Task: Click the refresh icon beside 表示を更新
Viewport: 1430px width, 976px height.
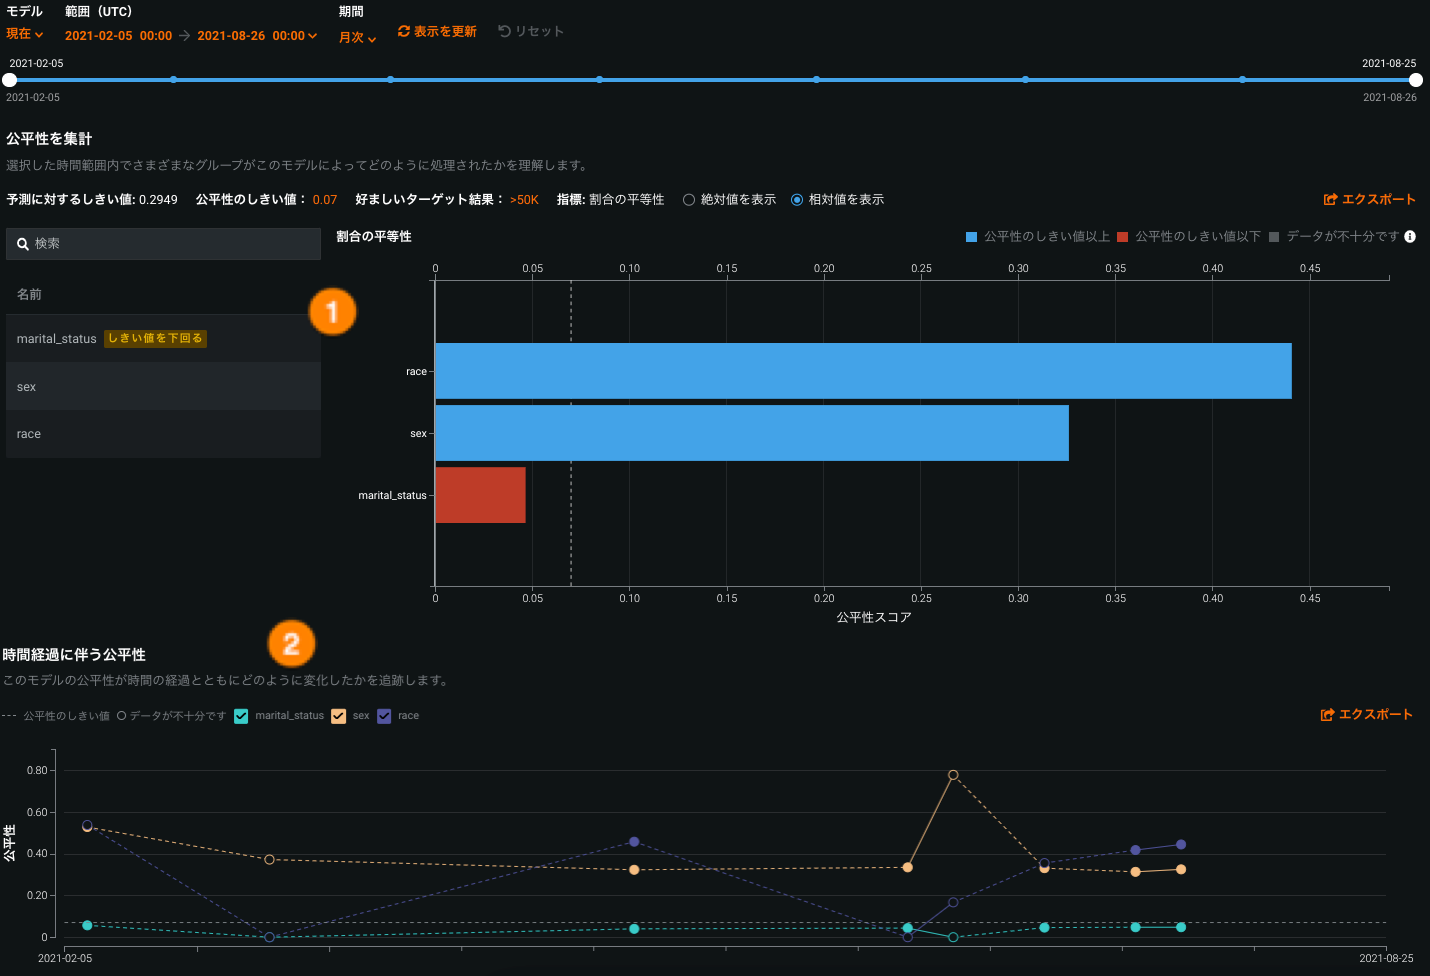Action: coord(404,31)
